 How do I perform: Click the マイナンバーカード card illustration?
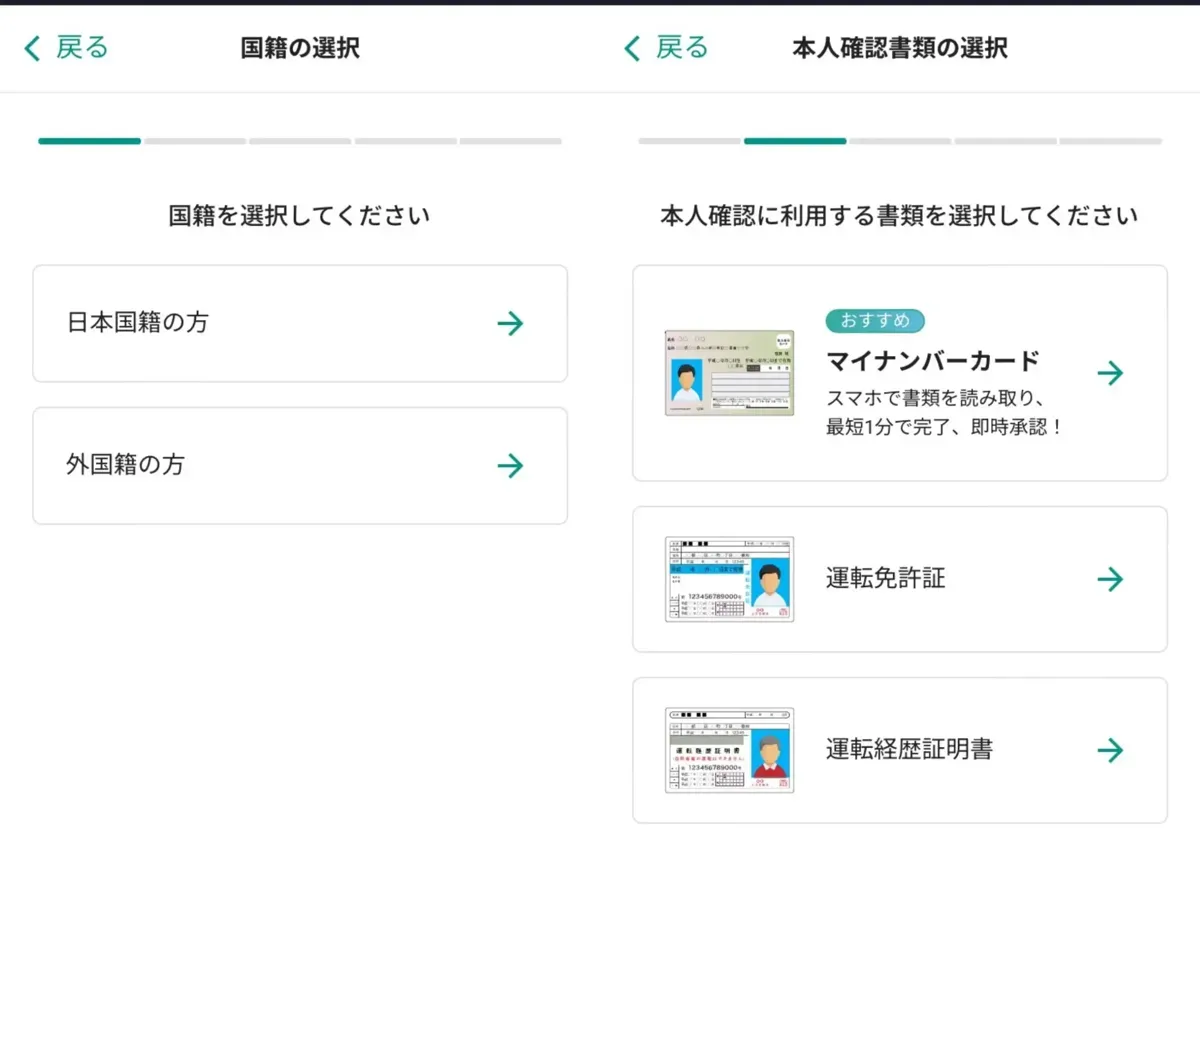tap(729, 372)
